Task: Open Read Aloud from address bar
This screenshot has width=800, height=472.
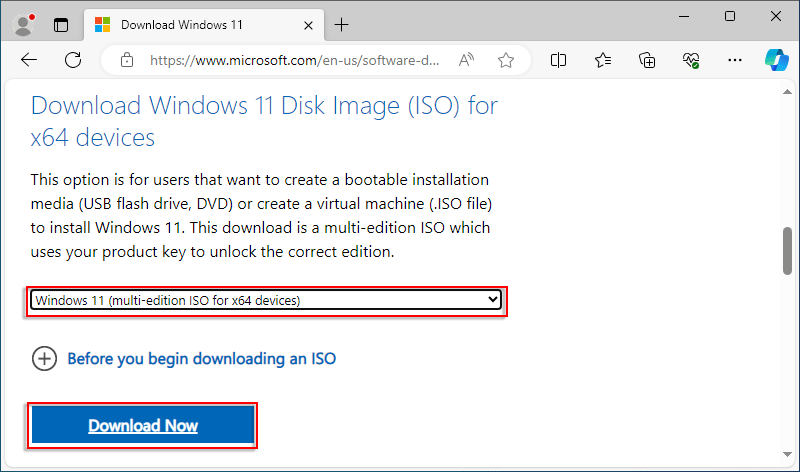Action: tap(466, 60)
